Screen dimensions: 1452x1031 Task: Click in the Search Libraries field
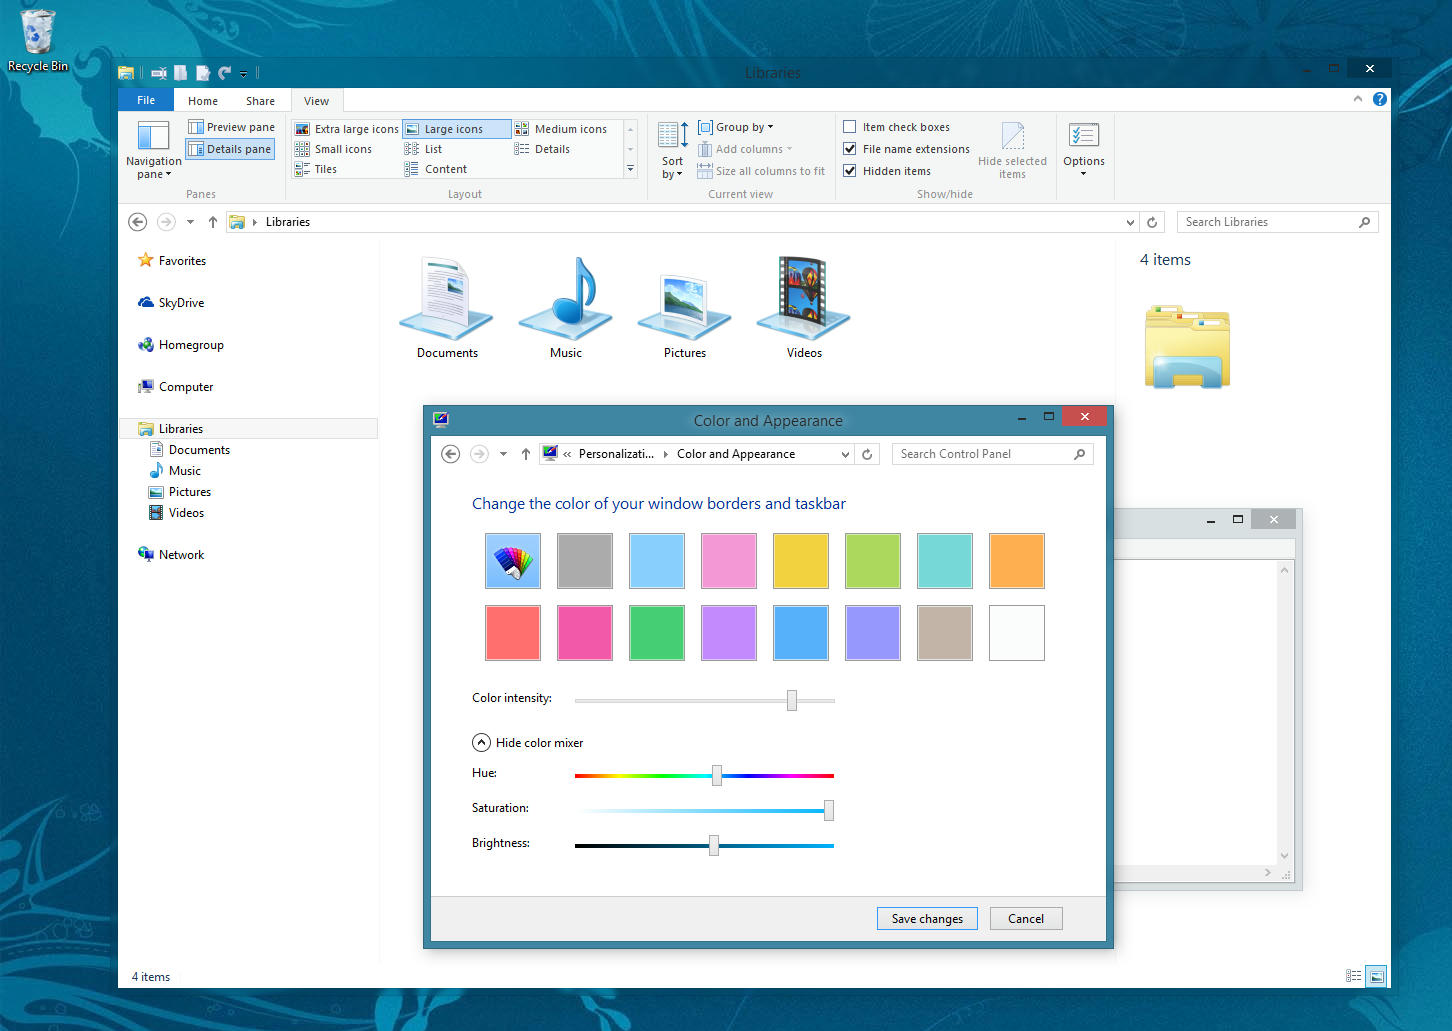click(1266, 222)
